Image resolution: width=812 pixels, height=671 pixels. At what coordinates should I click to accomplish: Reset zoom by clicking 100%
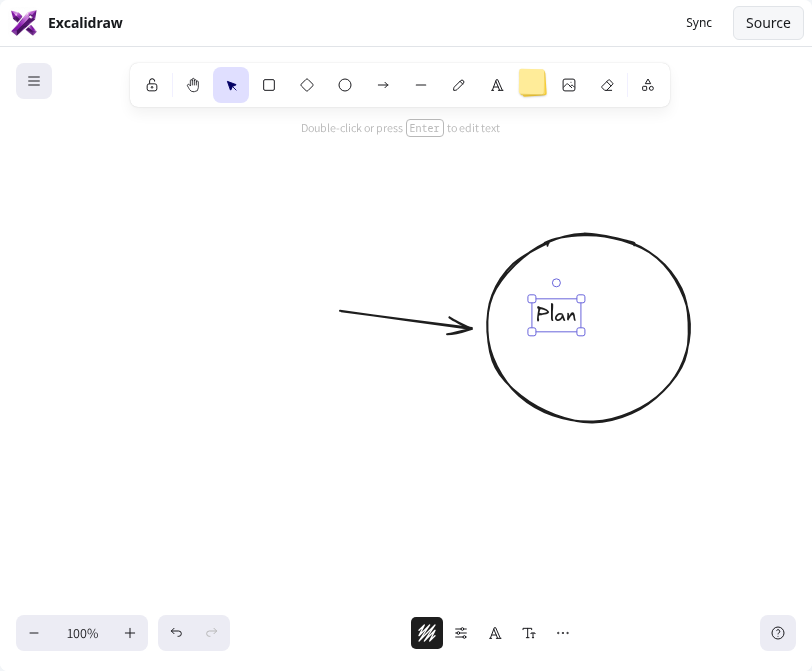point(82,633)
